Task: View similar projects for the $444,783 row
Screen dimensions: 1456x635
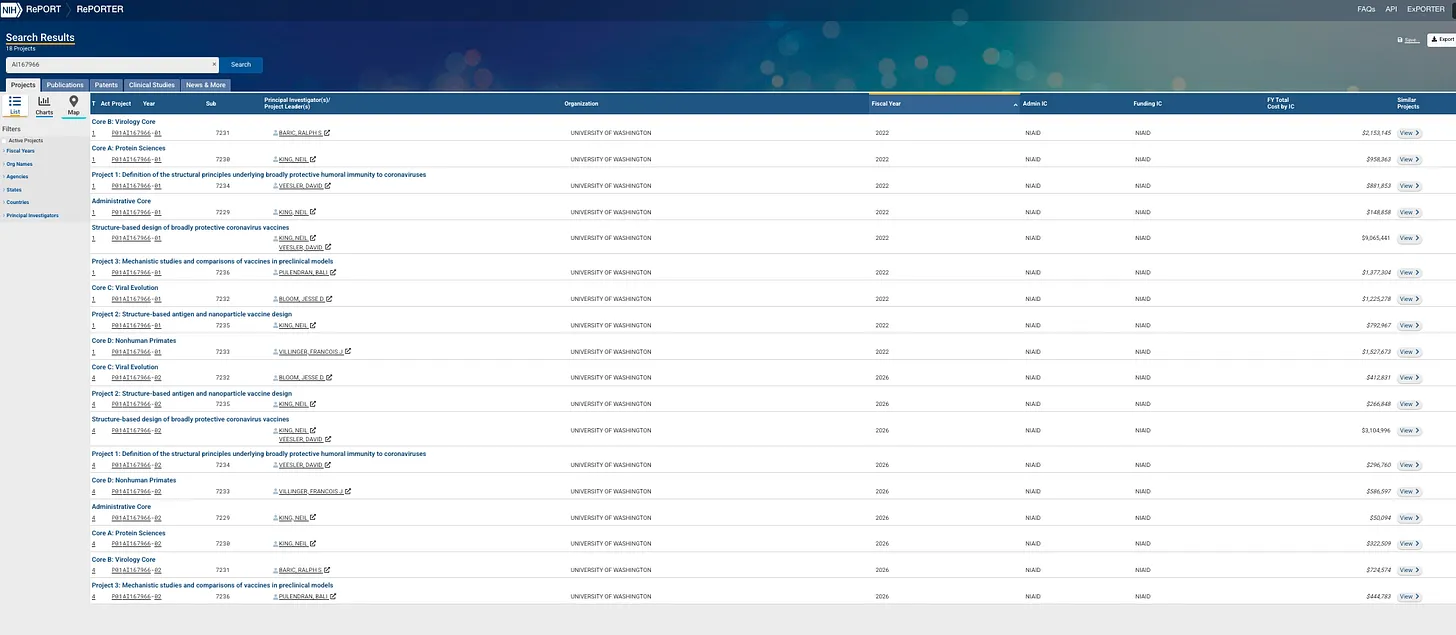Action: pyautogui.click(x=1409, y=597)
